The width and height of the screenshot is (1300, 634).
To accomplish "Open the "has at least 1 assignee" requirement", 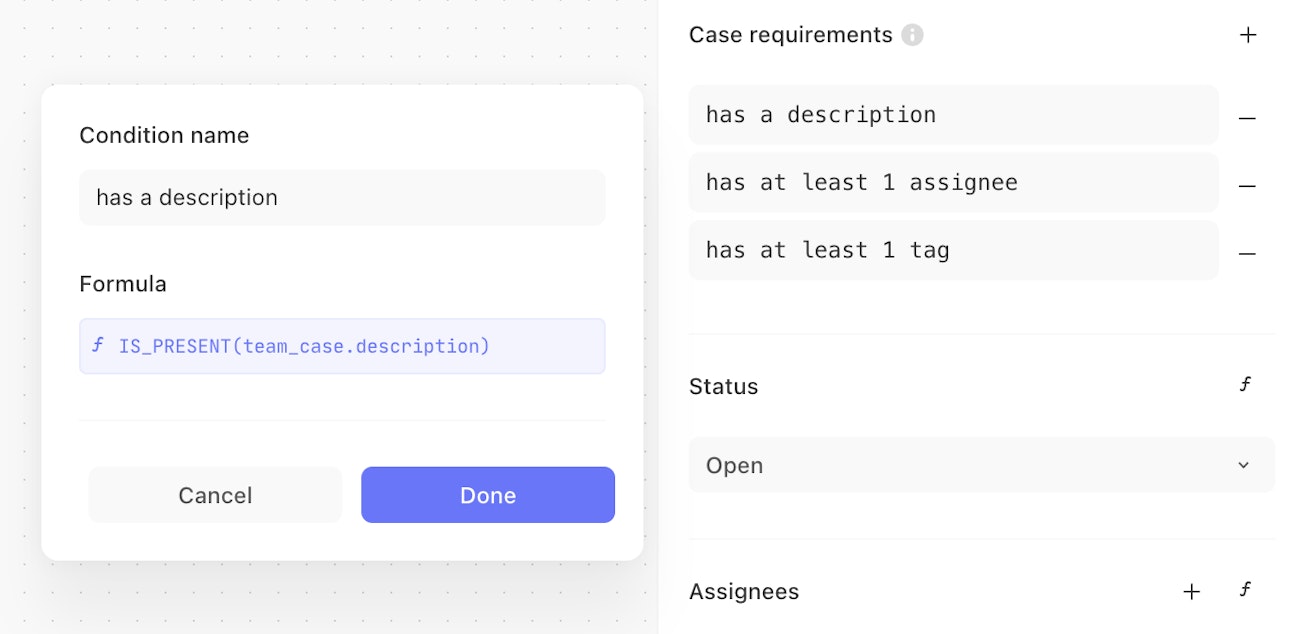I will [x=953, y=183].
